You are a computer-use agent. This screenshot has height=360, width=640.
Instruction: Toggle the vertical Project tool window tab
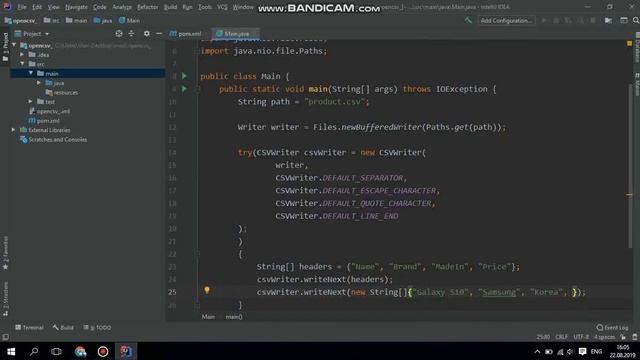(x=5, y=47)
